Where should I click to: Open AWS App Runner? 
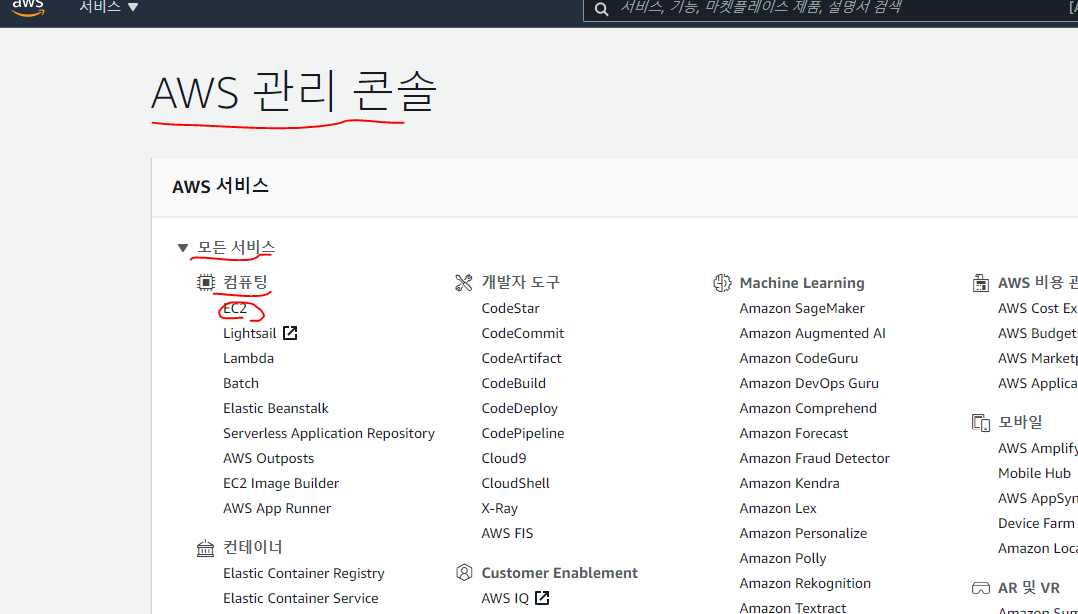click(x=276, y=509)
